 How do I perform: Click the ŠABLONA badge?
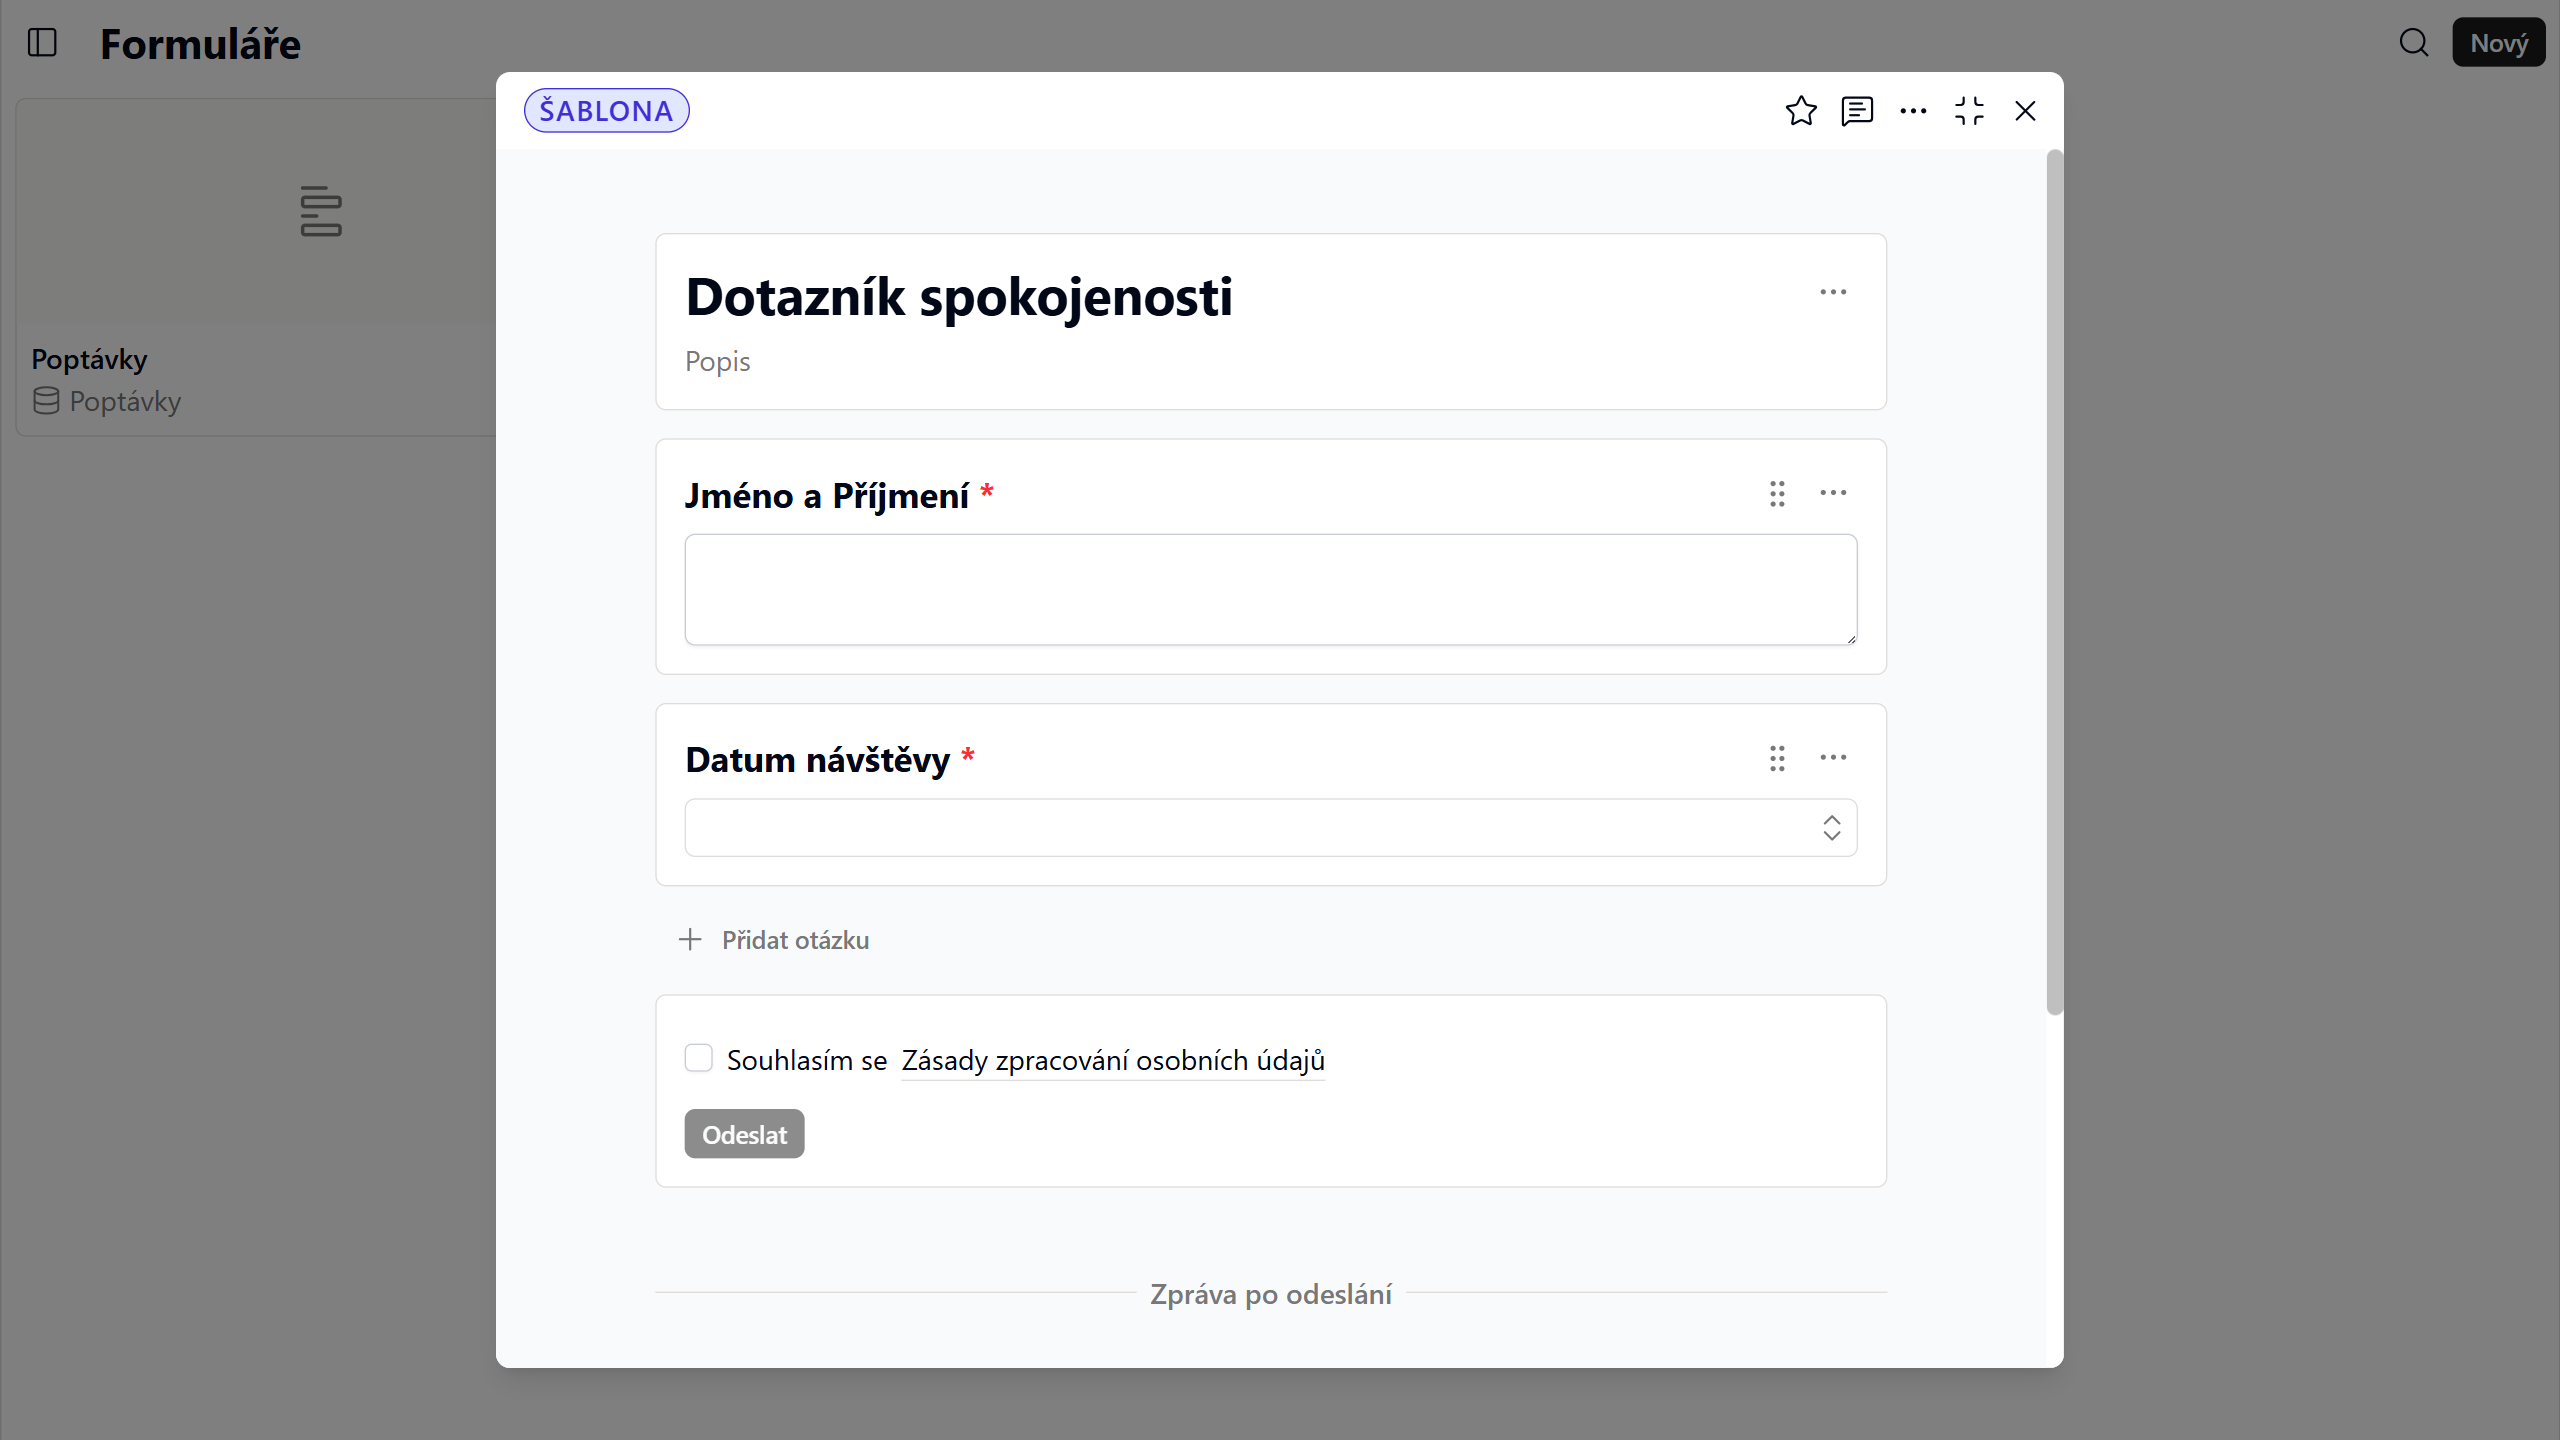606,111
